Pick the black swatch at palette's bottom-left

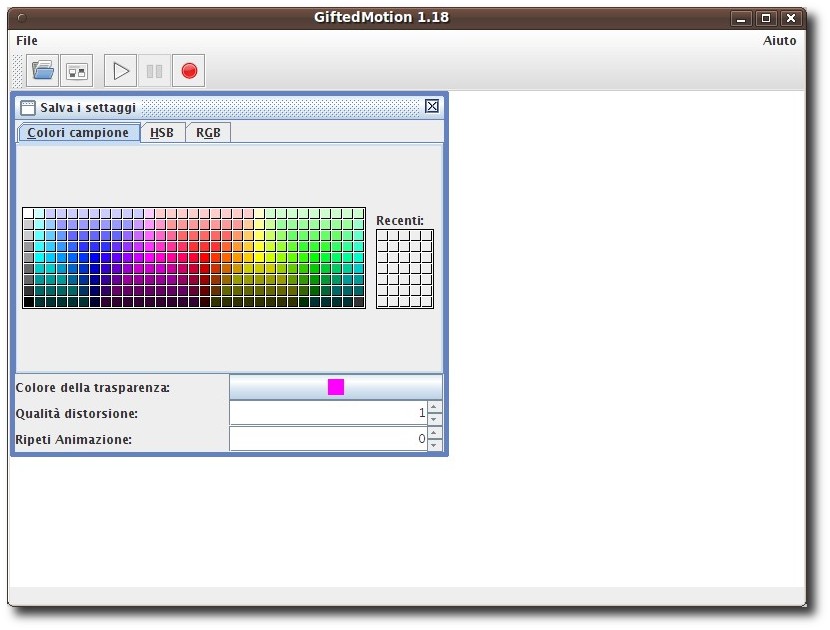[x=29, y=302]
